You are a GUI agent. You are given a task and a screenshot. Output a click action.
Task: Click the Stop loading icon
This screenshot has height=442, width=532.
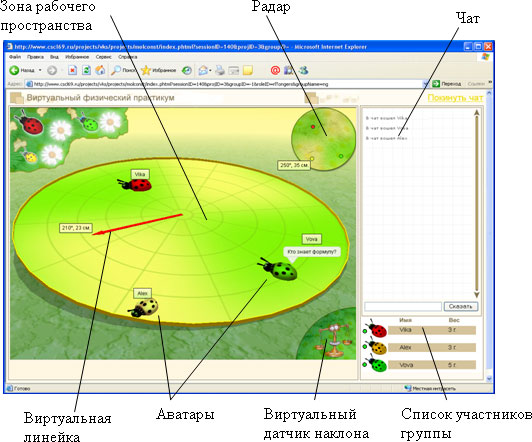tap(72, 70)
